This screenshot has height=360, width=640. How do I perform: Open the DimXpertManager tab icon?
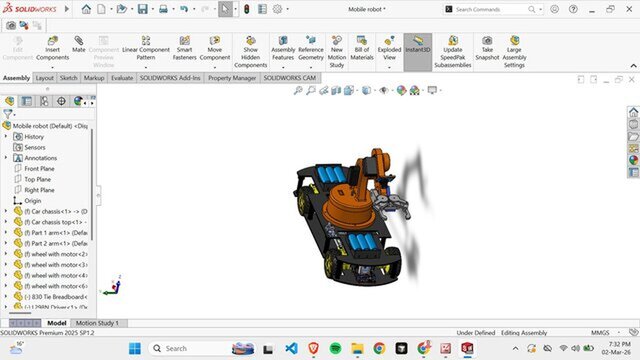coord(61,101)
